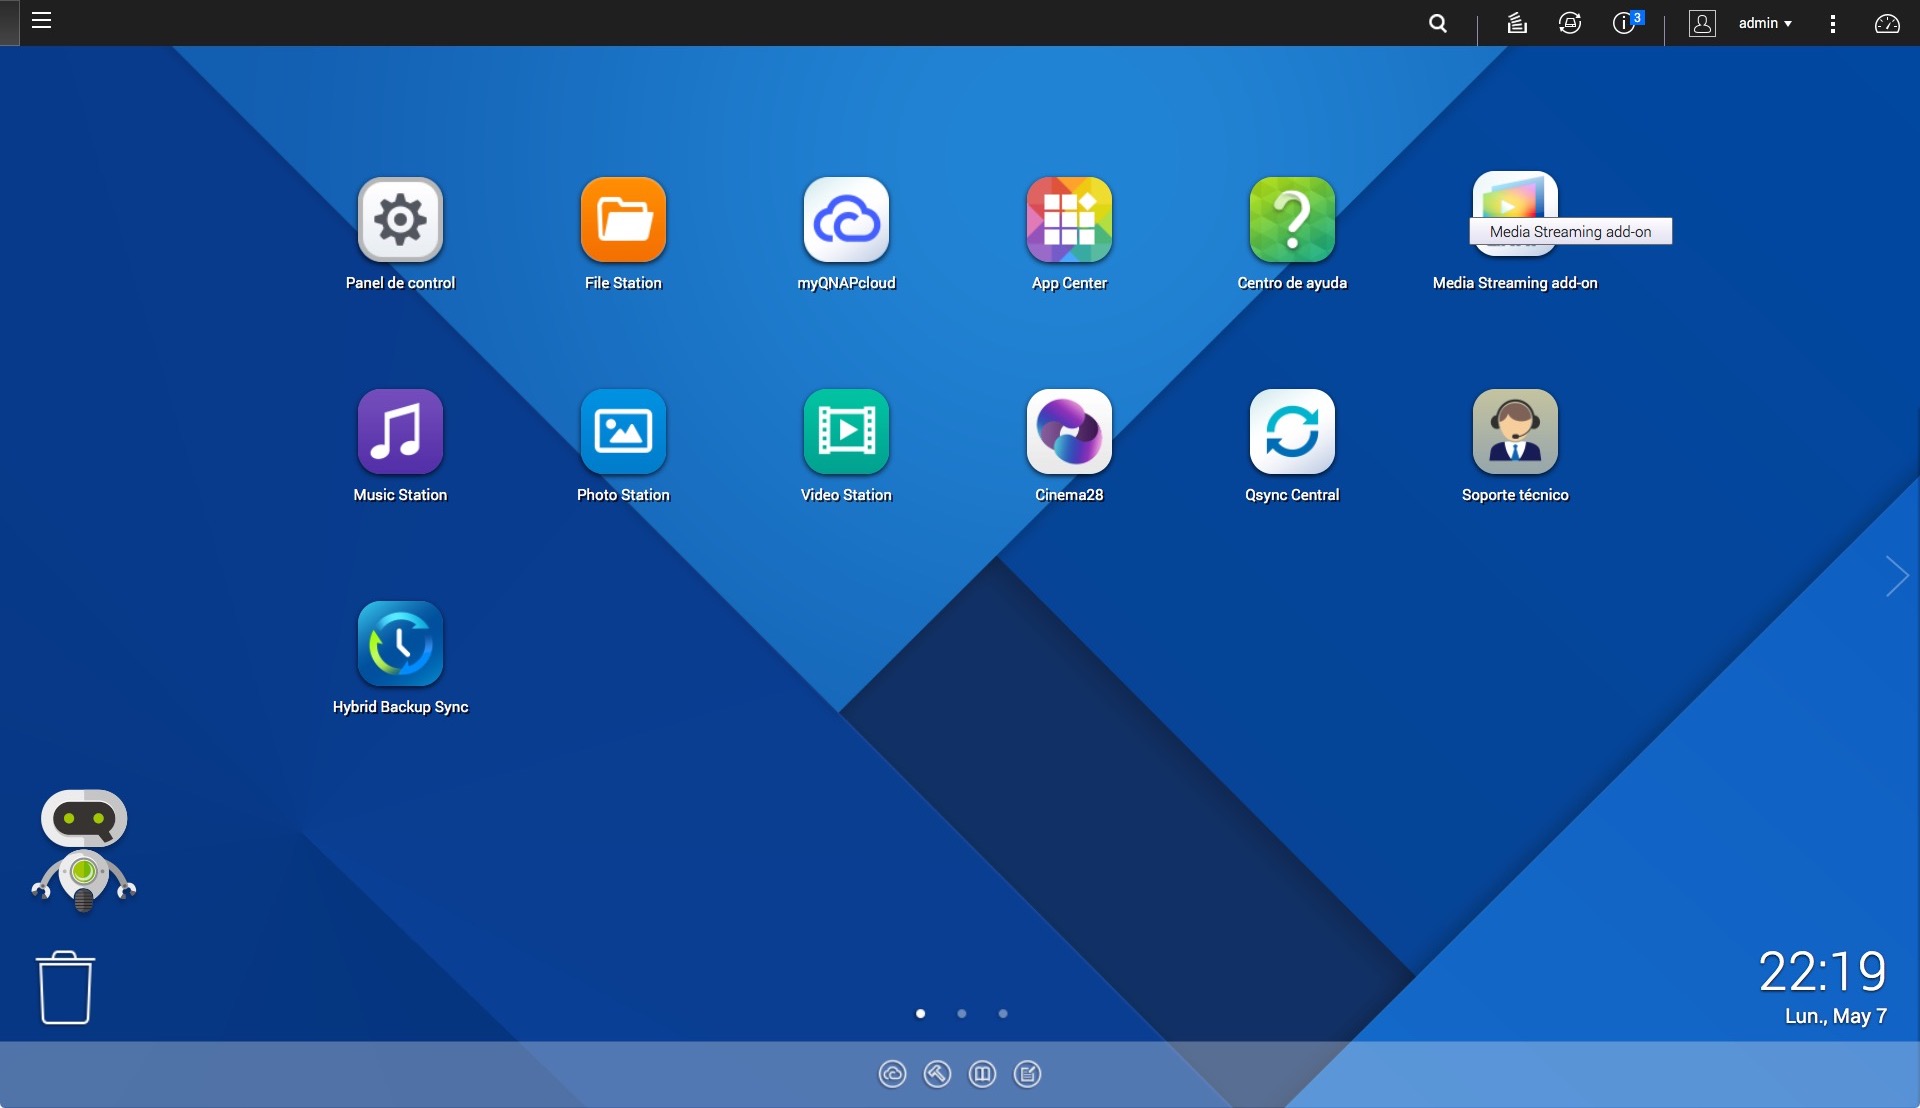Screen dimensions: 1920x1108
Task: Open the desktop trash bin
Action: [x=66, y=988]
